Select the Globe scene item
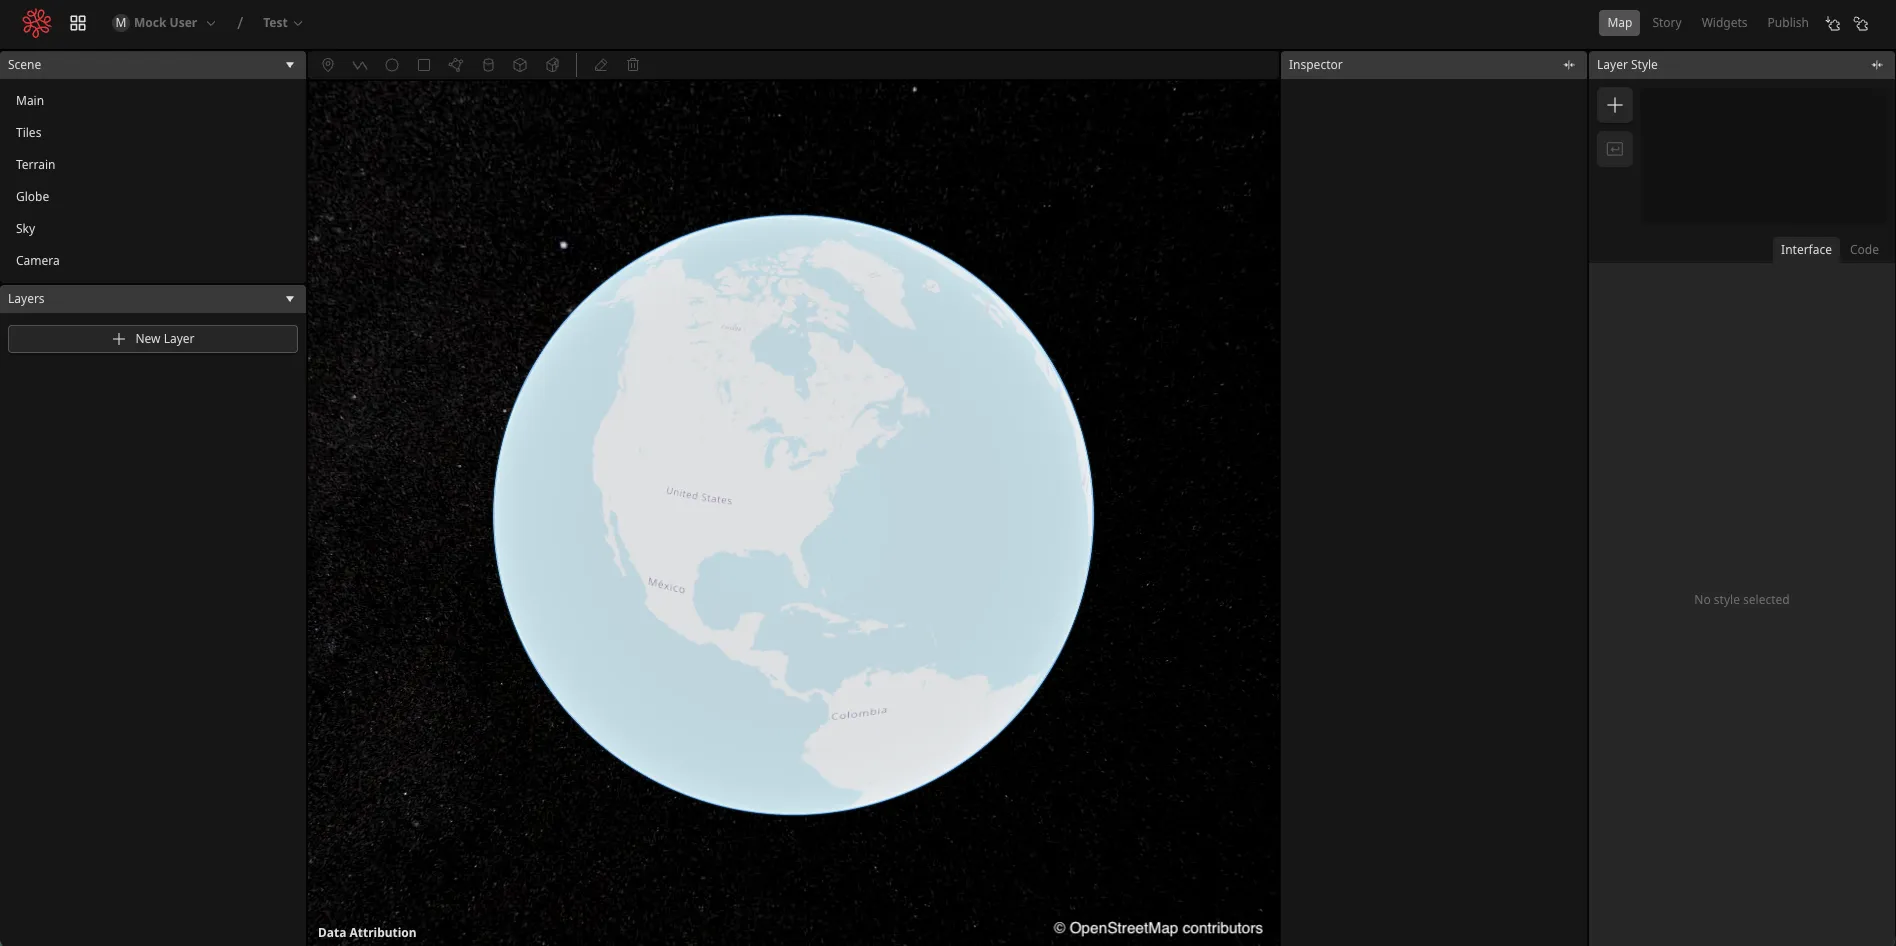1896x946 pixels. pyautogui.click(x=153, y=197)
